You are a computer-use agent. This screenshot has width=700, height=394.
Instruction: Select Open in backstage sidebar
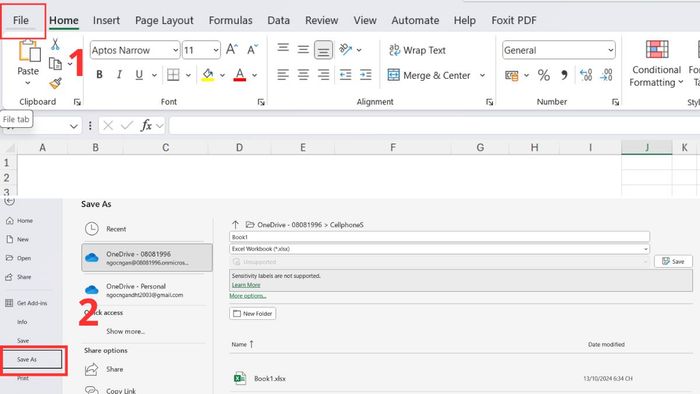coord(19,258)
